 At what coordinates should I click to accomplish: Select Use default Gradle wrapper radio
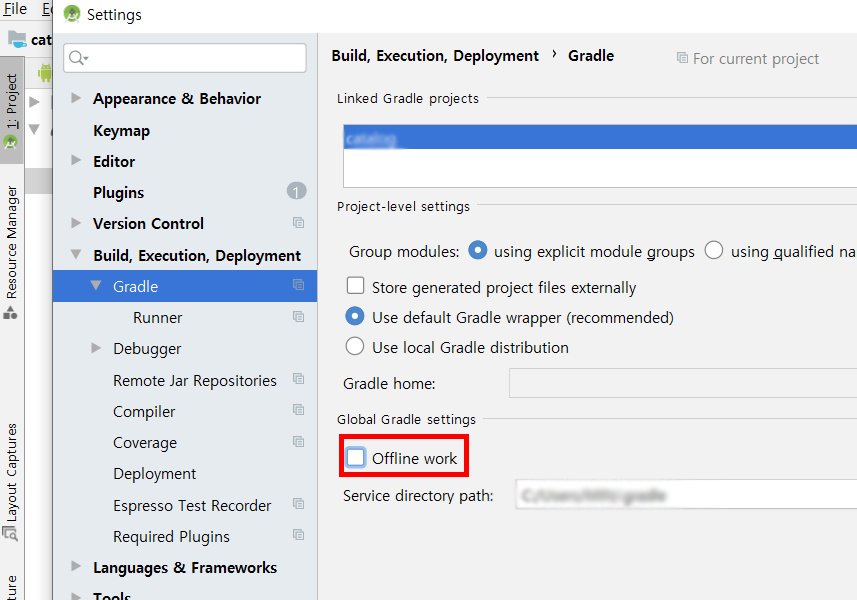(355, 316)
